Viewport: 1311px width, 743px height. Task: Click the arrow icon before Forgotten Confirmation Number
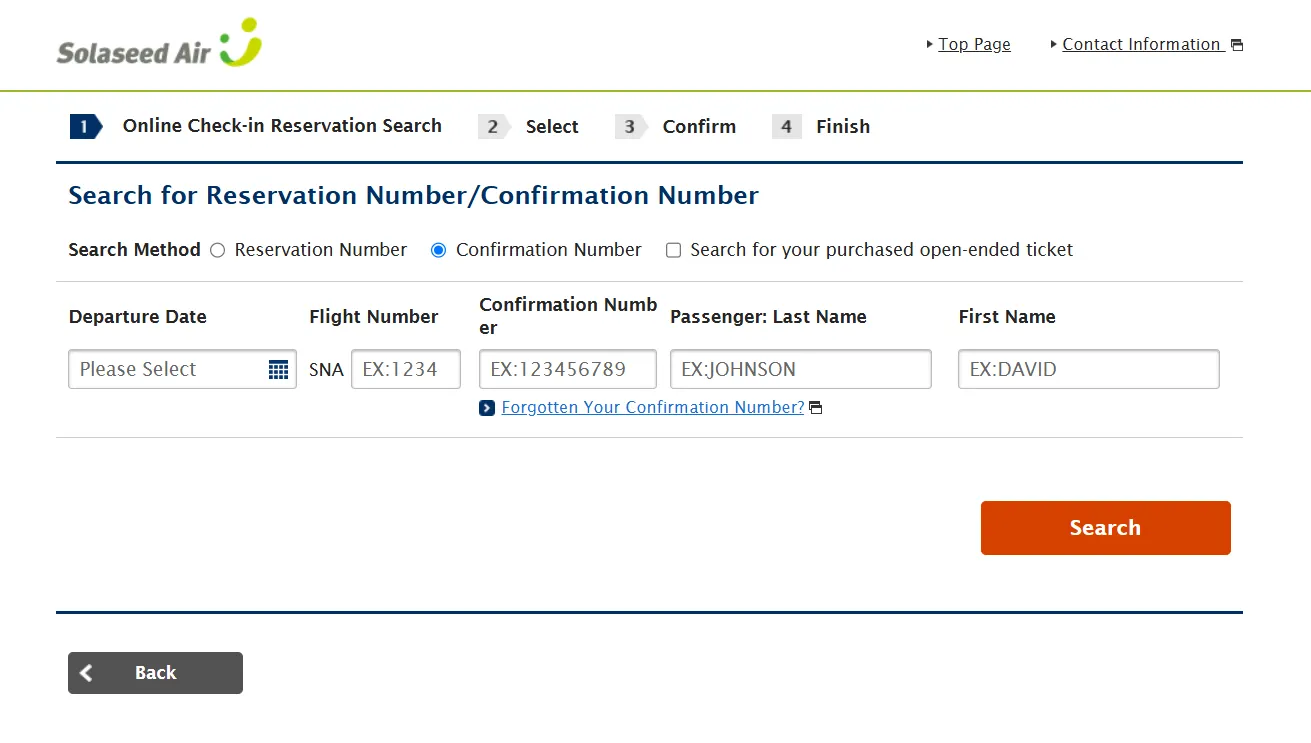pos(487,408)
